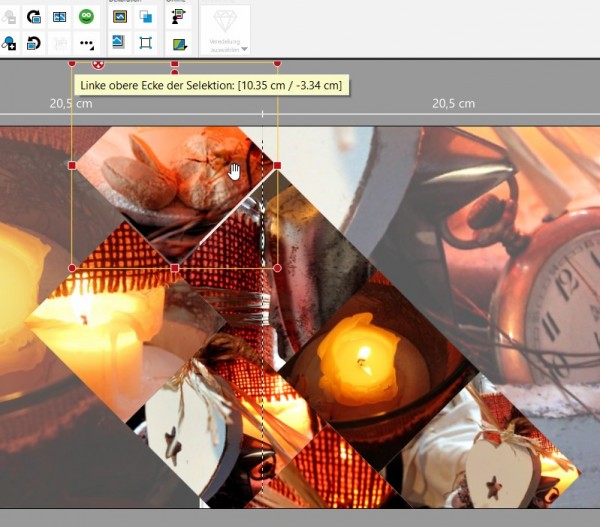Click the right-middle square selection handle
The height and width of the screenshot is (527, 600).
click(277, 165)
